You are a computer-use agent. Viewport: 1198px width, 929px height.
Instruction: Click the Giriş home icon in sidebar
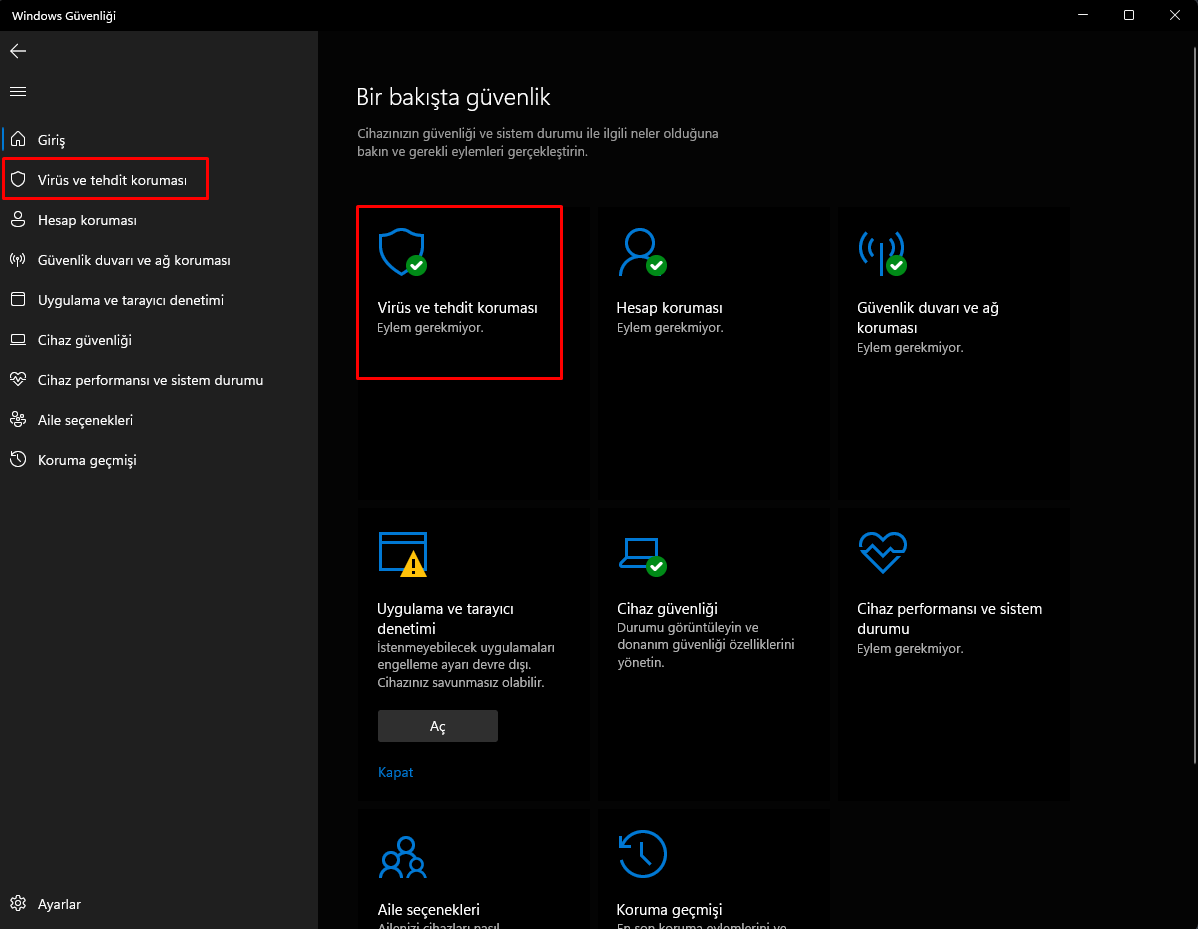click(x=18, y=140)
